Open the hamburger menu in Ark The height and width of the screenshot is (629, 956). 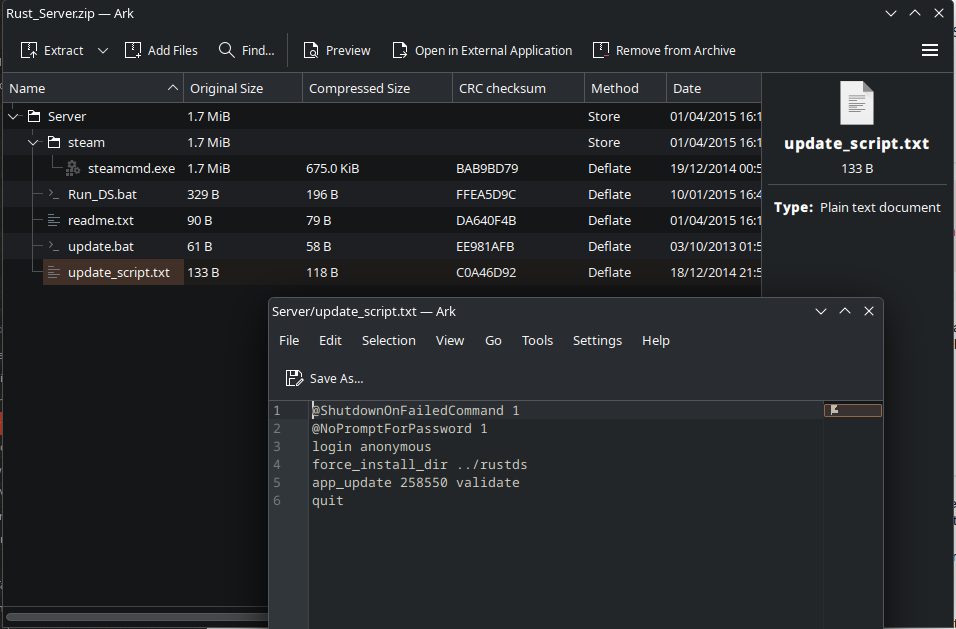pyautogui.click(x=930, y=51)
